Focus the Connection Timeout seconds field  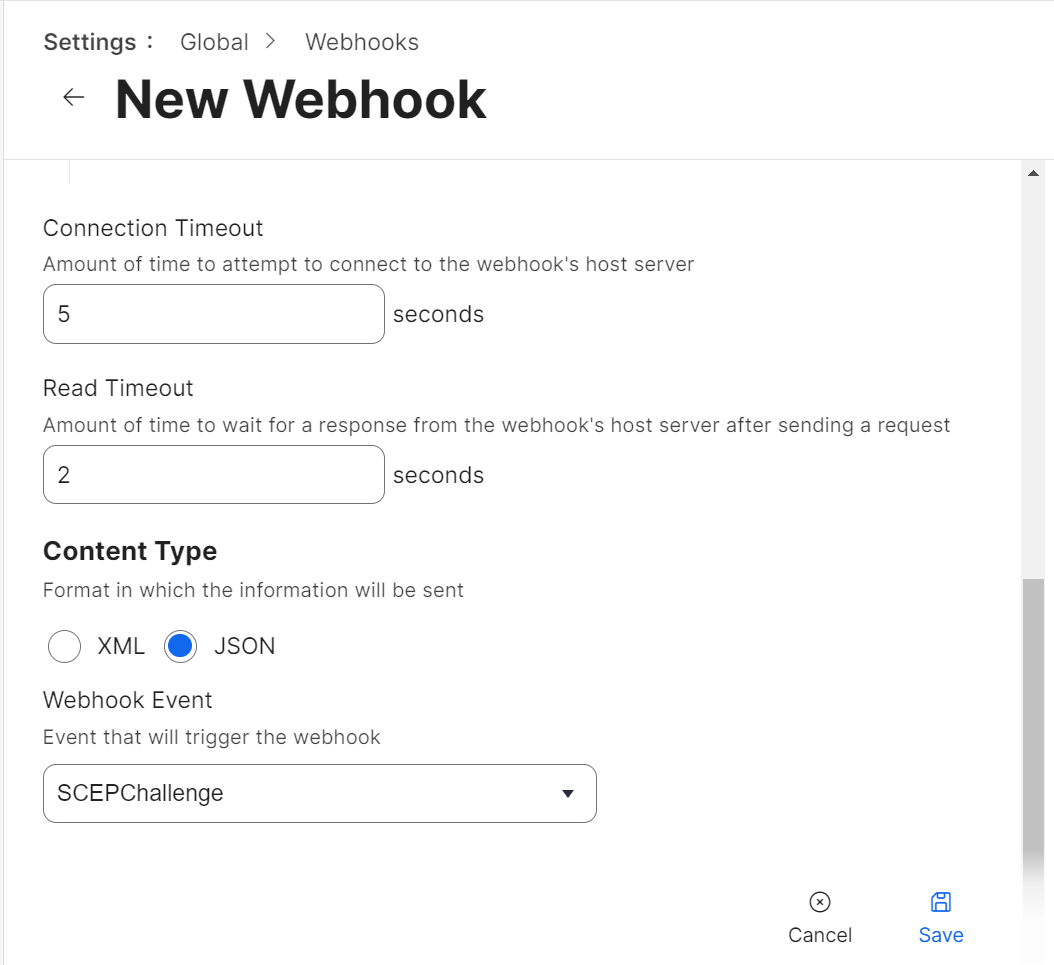point(214,314)
